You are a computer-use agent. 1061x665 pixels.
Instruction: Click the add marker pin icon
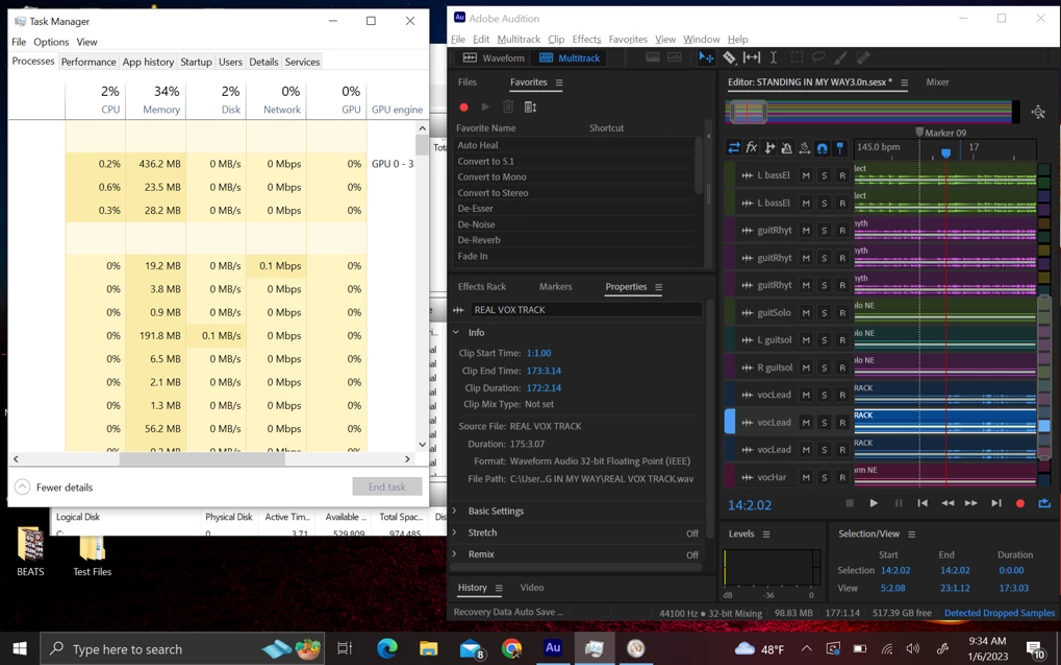tap(840, 147)
